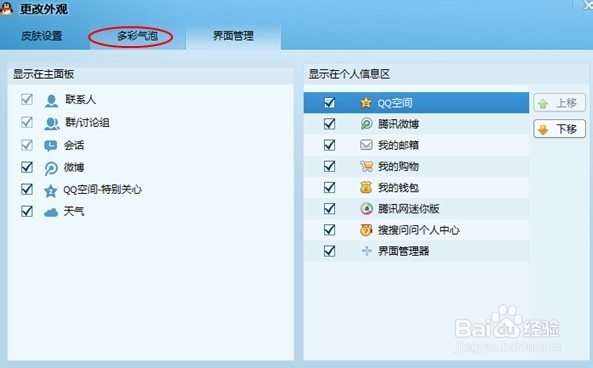Click the 群/讨论组 label text
Viewport: 593px width, 368px height.
(x=87, y=122)
